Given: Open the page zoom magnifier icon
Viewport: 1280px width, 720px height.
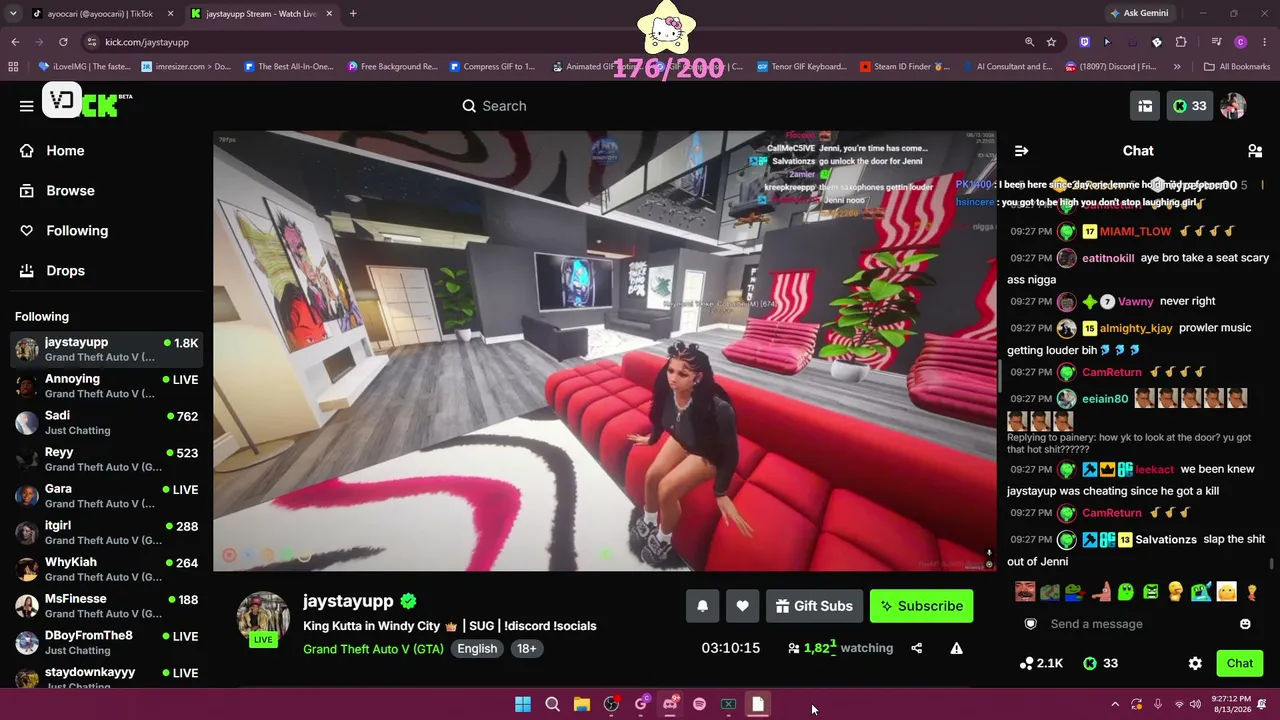Looking at the screenshot, I should coord(1029,42).
